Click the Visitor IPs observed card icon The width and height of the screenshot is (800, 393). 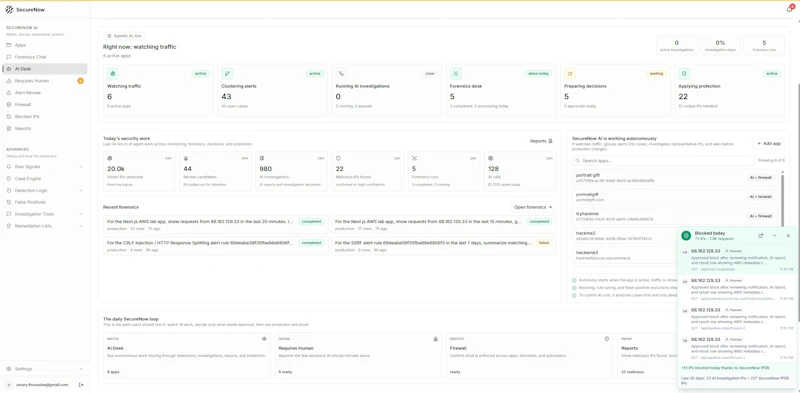tap(110, 158)
